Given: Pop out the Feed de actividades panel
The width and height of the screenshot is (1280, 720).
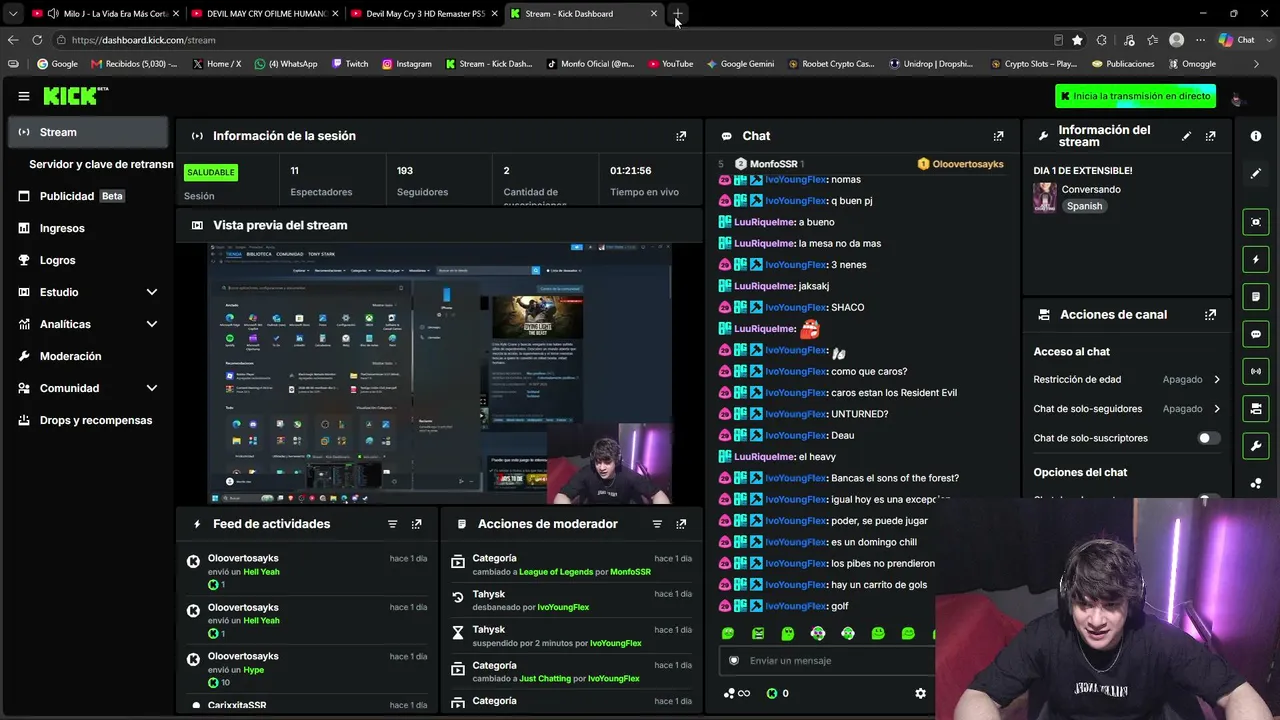Looking at the screenshot, I should pyautogui.click(x=416, y=524).
